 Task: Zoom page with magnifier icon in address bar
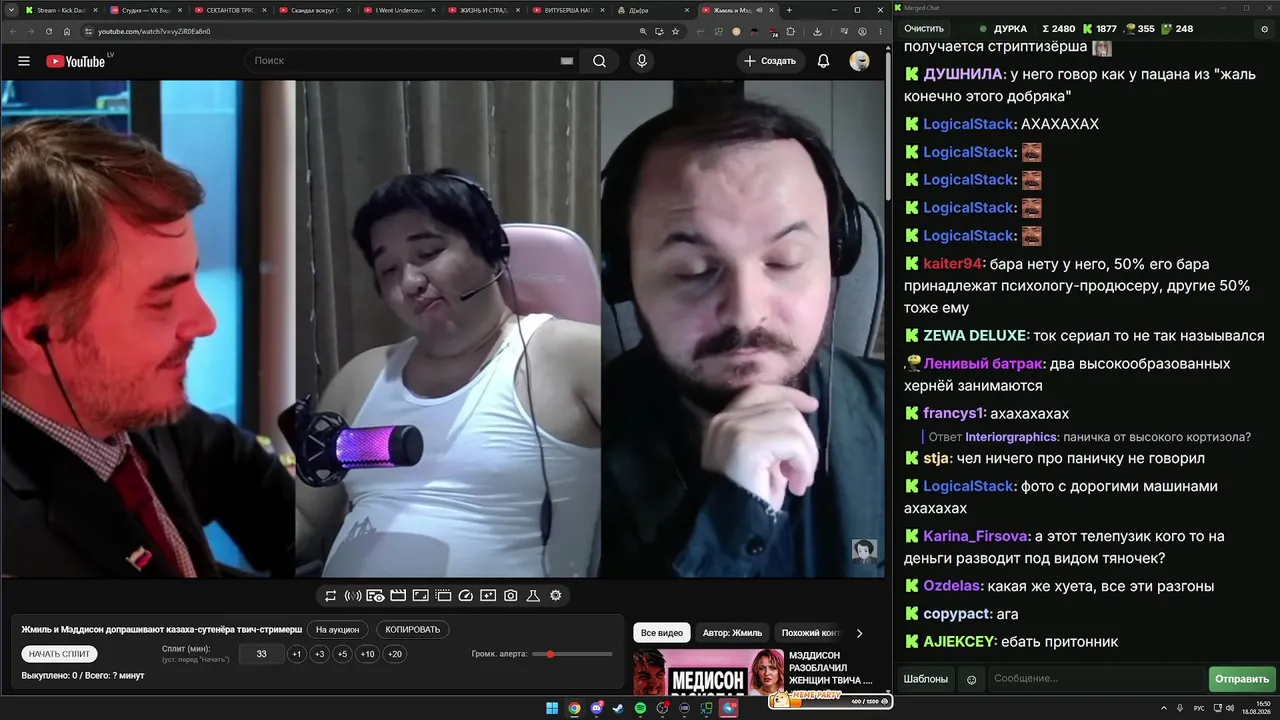[x=644, y=31]
